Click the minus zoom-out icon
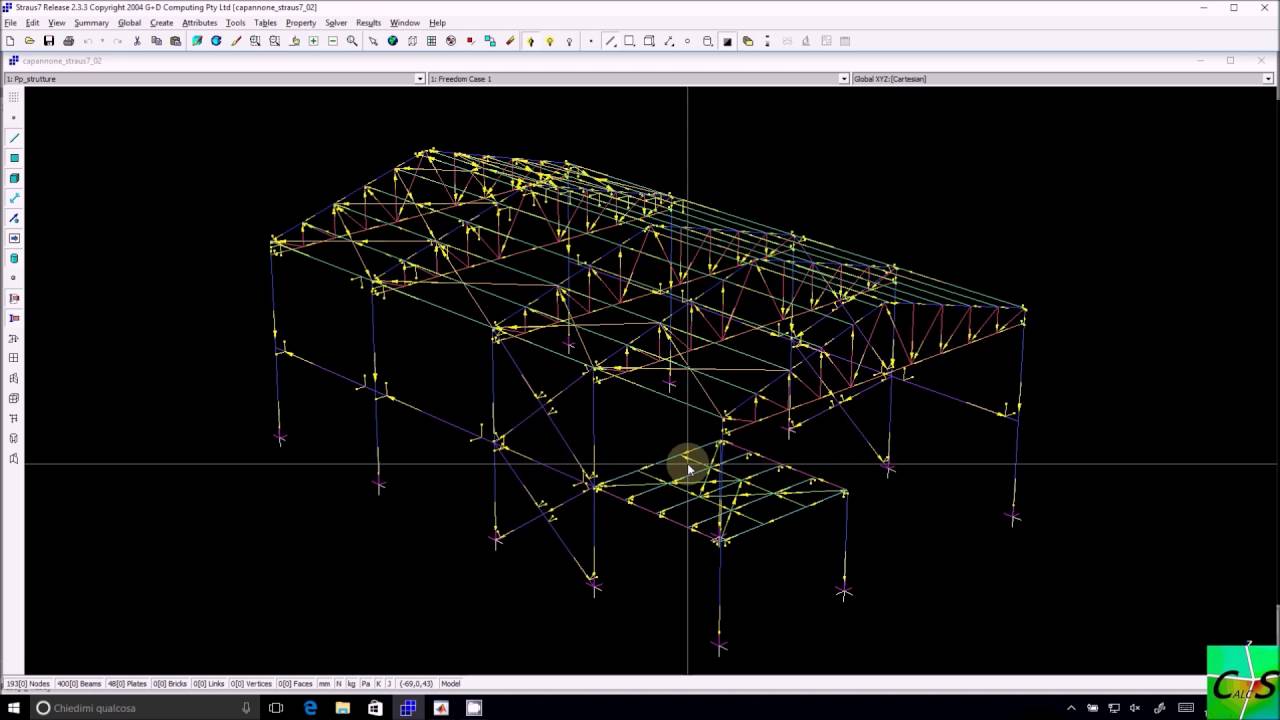This screenshot has width=1280, height=720. 333,41
